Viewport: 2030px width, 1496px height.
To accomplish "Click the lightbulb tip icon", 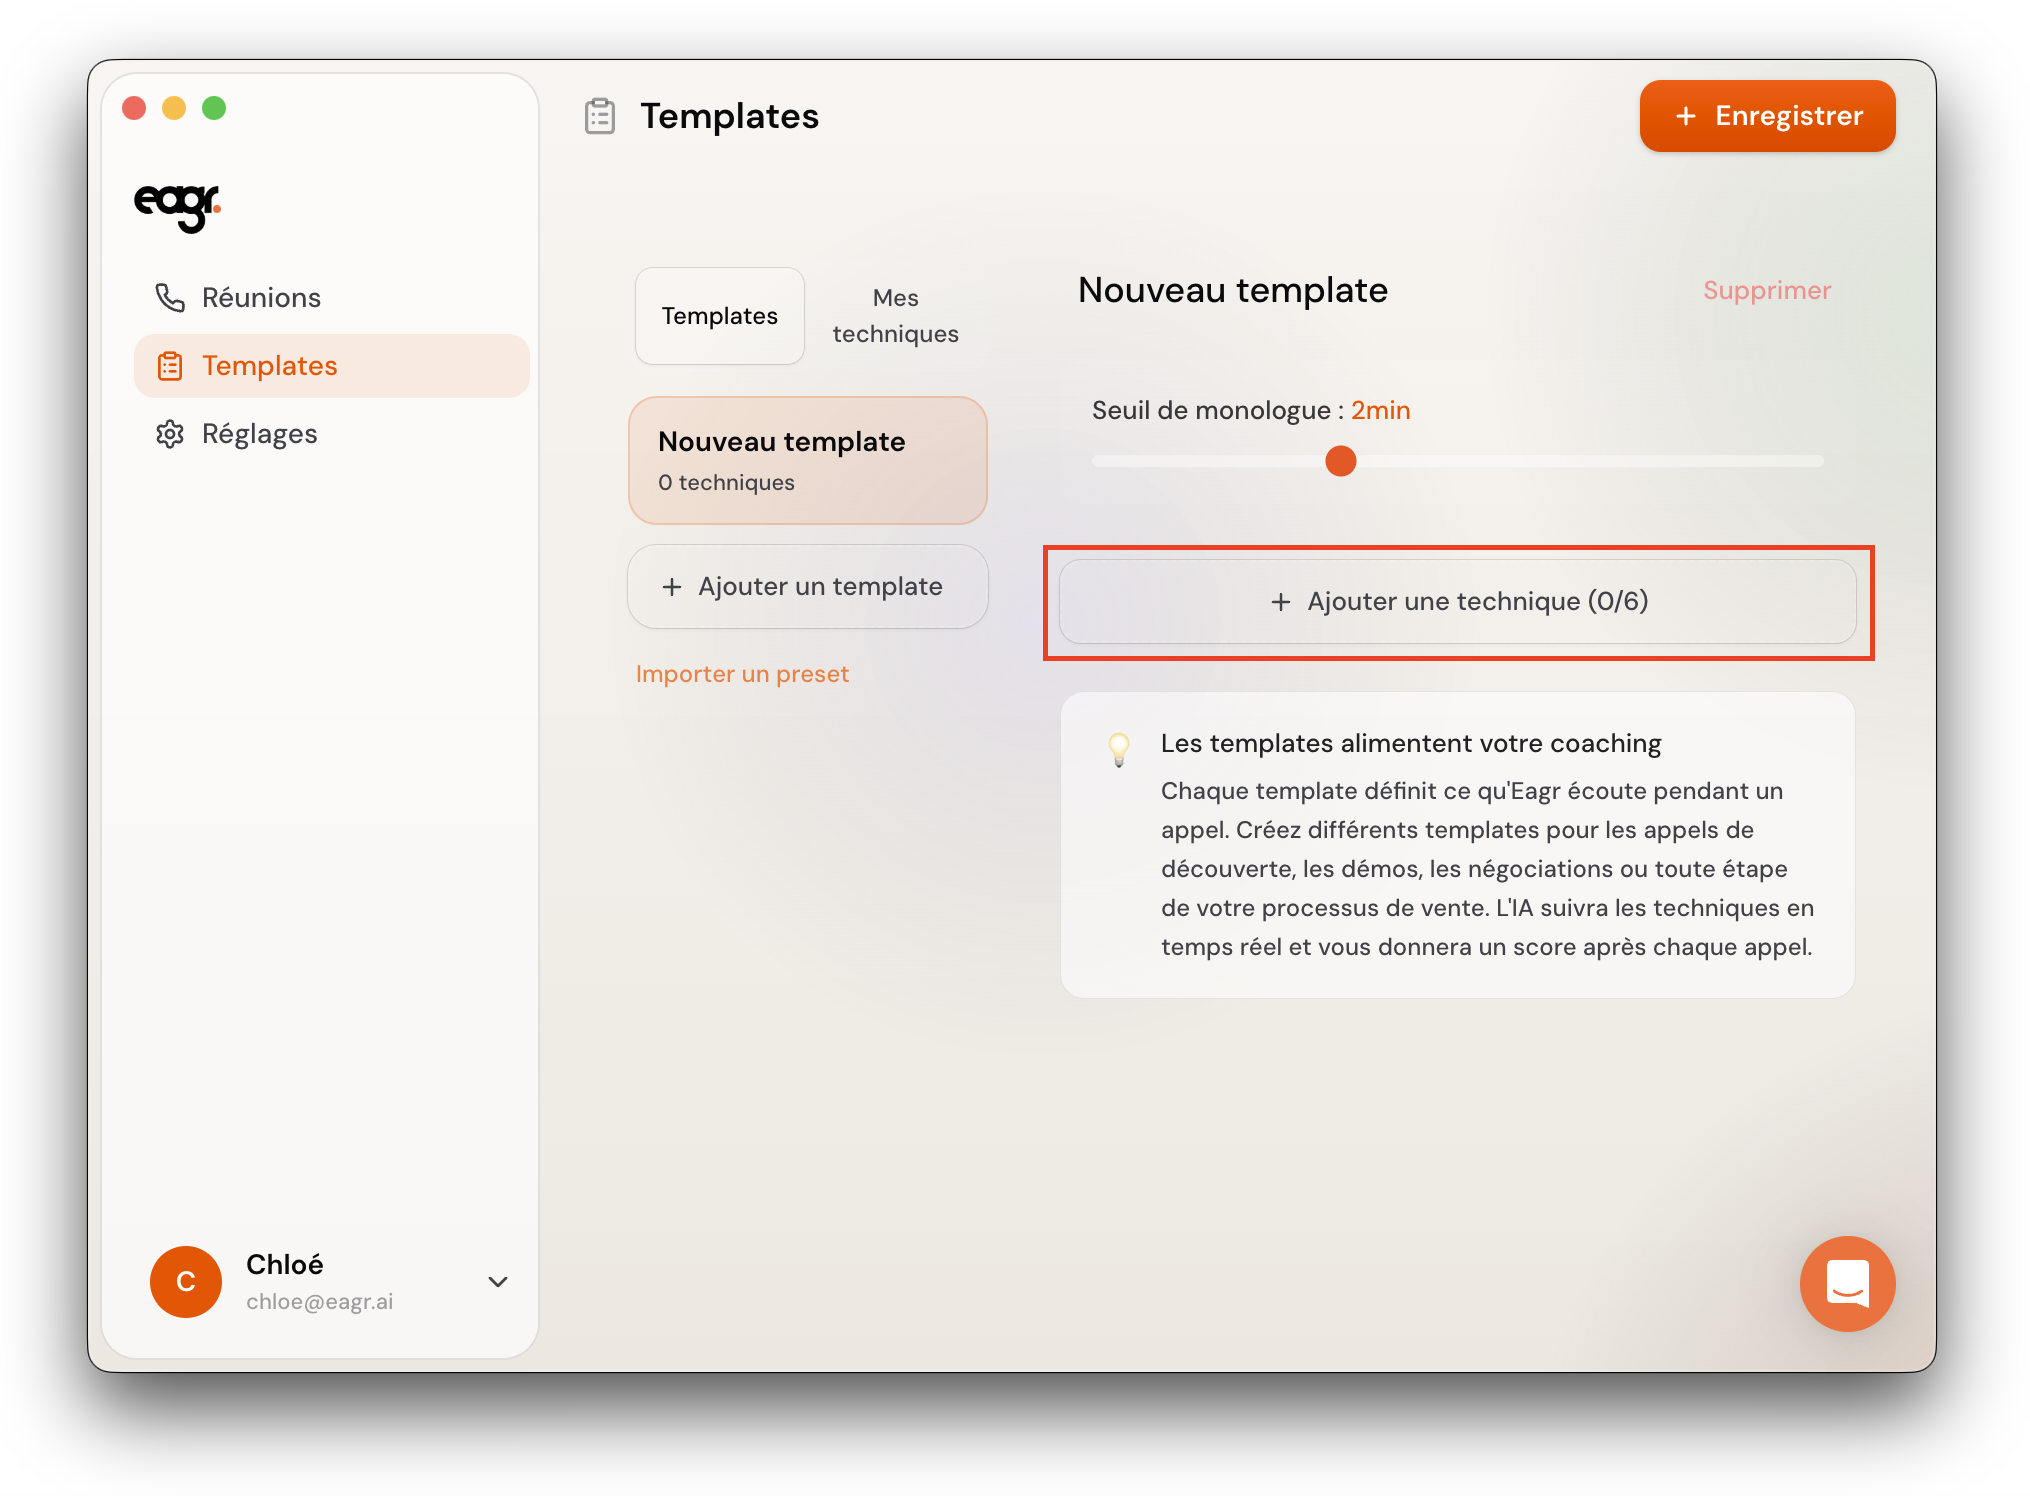I will coord(1119,748).
